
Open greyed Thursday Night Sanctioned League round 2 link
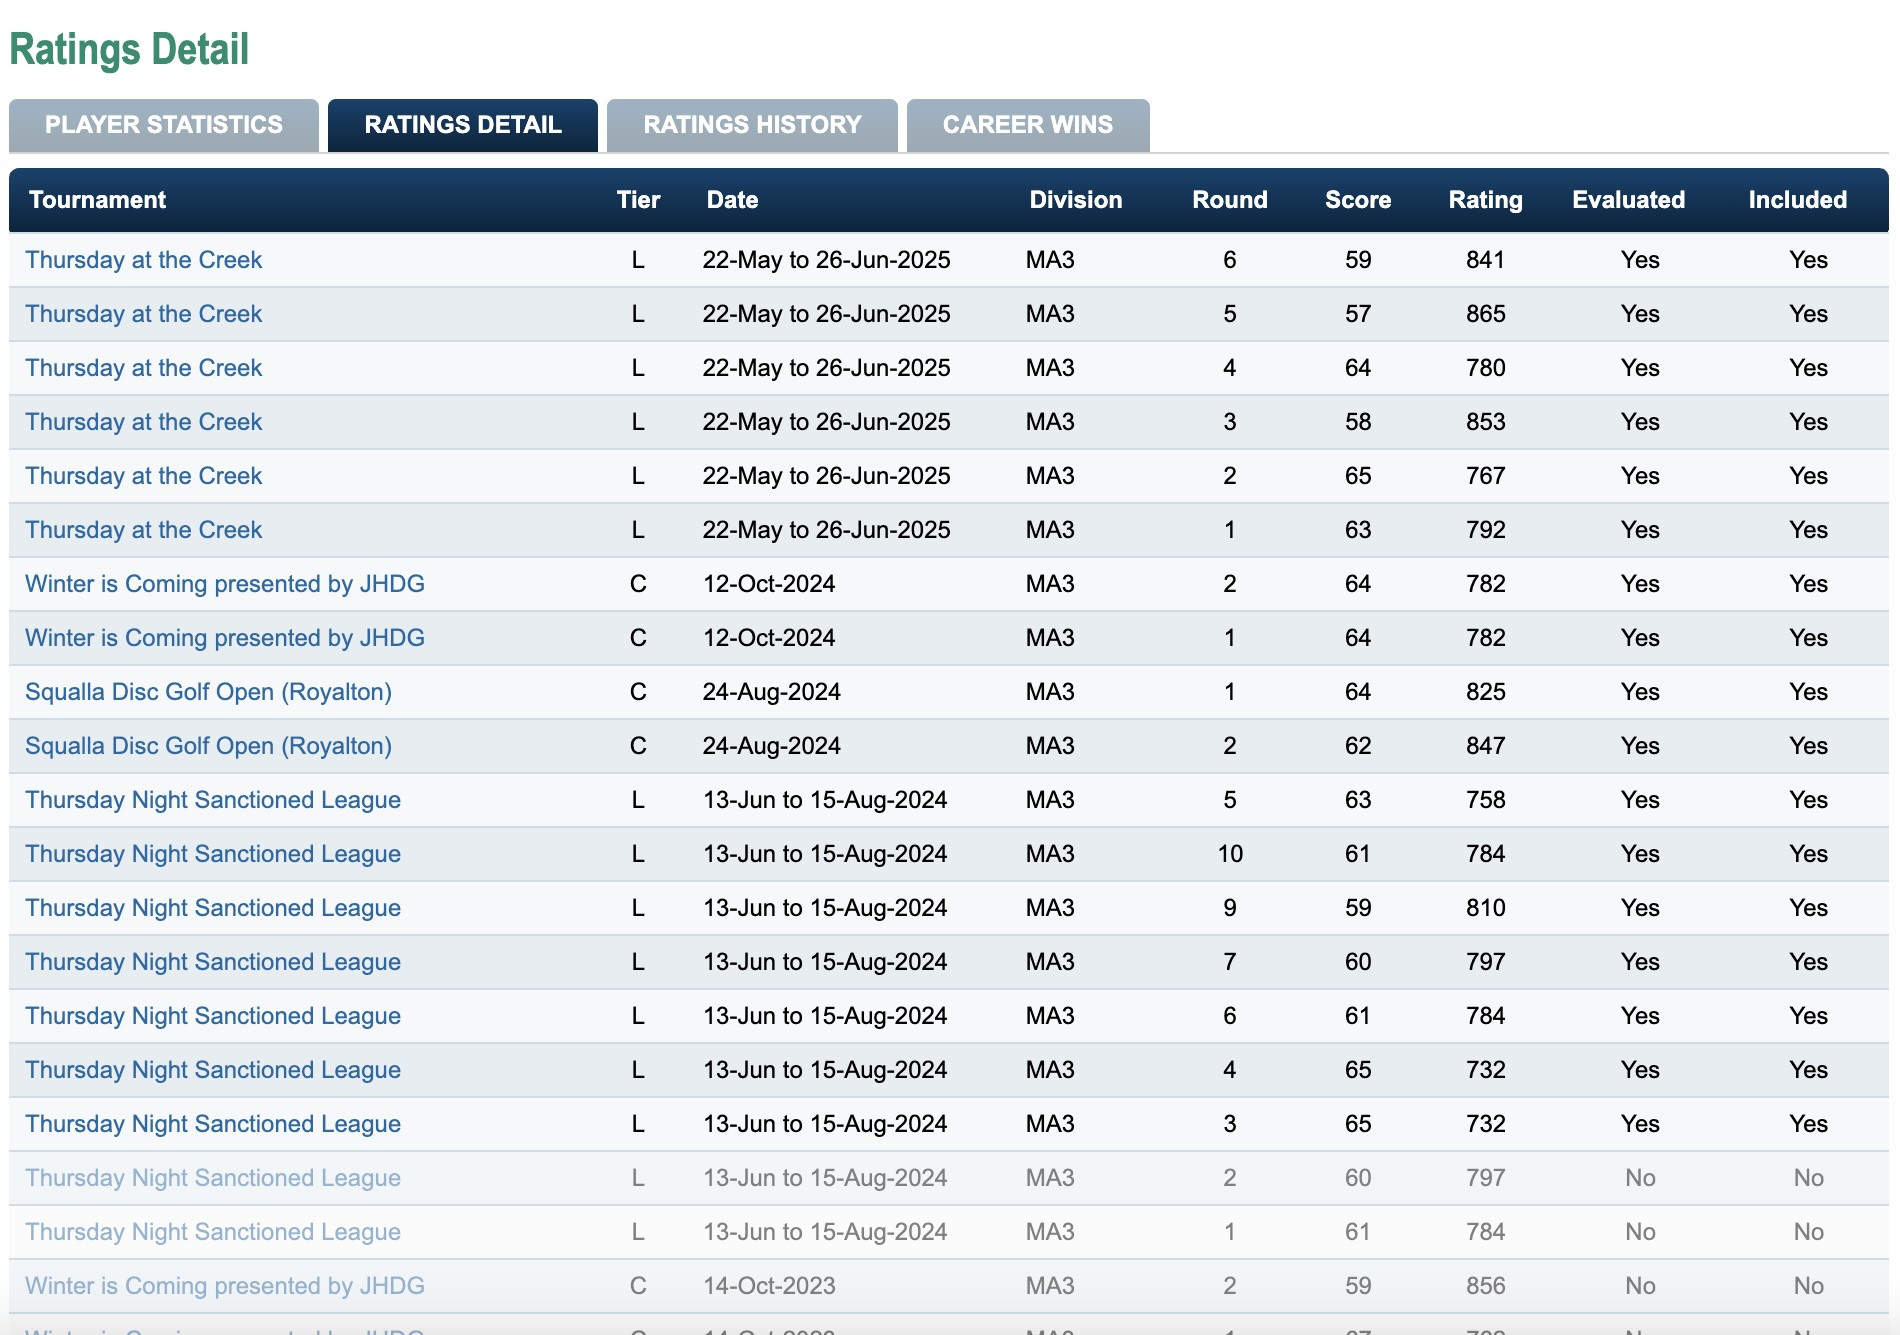(x=213, y=1178)
